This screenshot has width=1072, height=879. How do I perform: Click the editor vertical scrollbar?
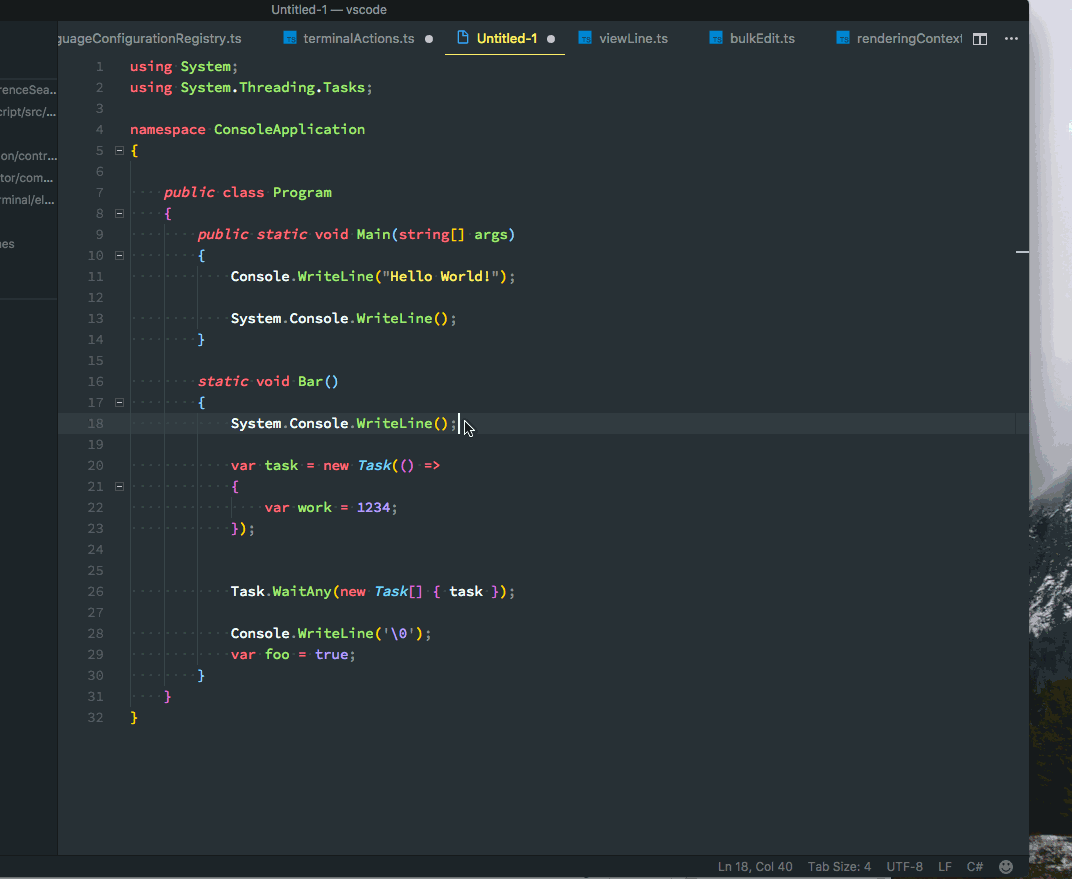tap(1024, 252)
